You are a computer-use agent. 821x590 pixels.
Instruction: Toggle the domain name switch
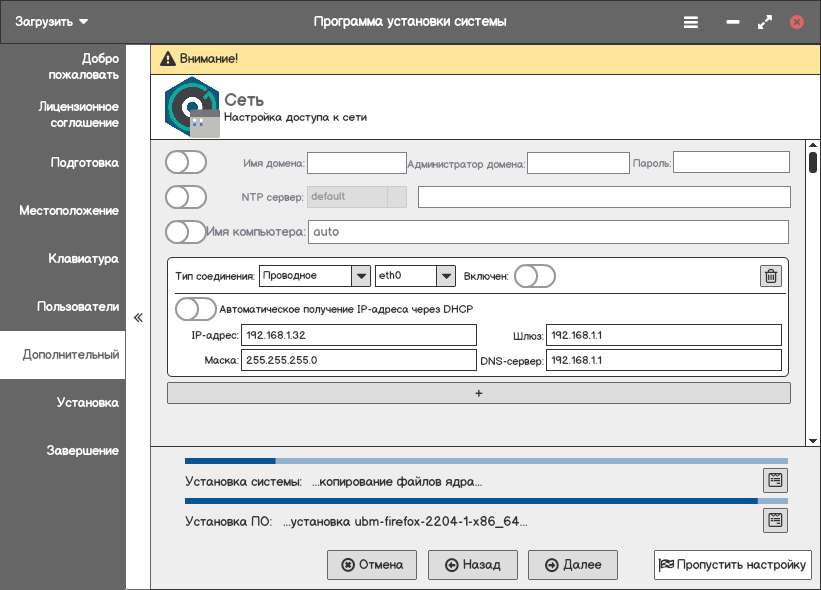186,162
